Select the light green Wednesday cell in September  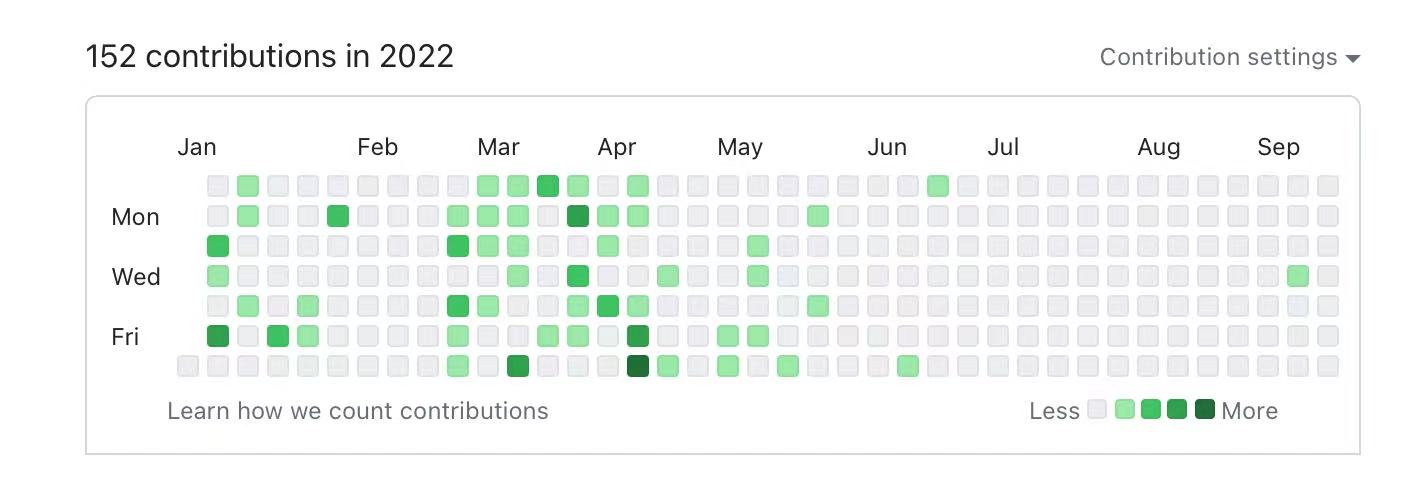pyautogui.click(x=1298, y=276)
